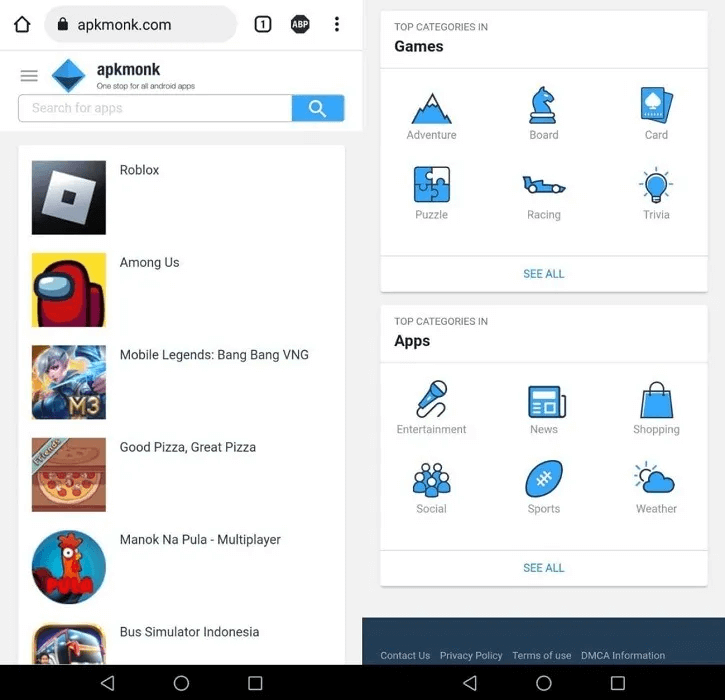Viewport: 725px width, 700px height.
Task: Click the apkmonk diamond logo
Action: tap(68, 75)
